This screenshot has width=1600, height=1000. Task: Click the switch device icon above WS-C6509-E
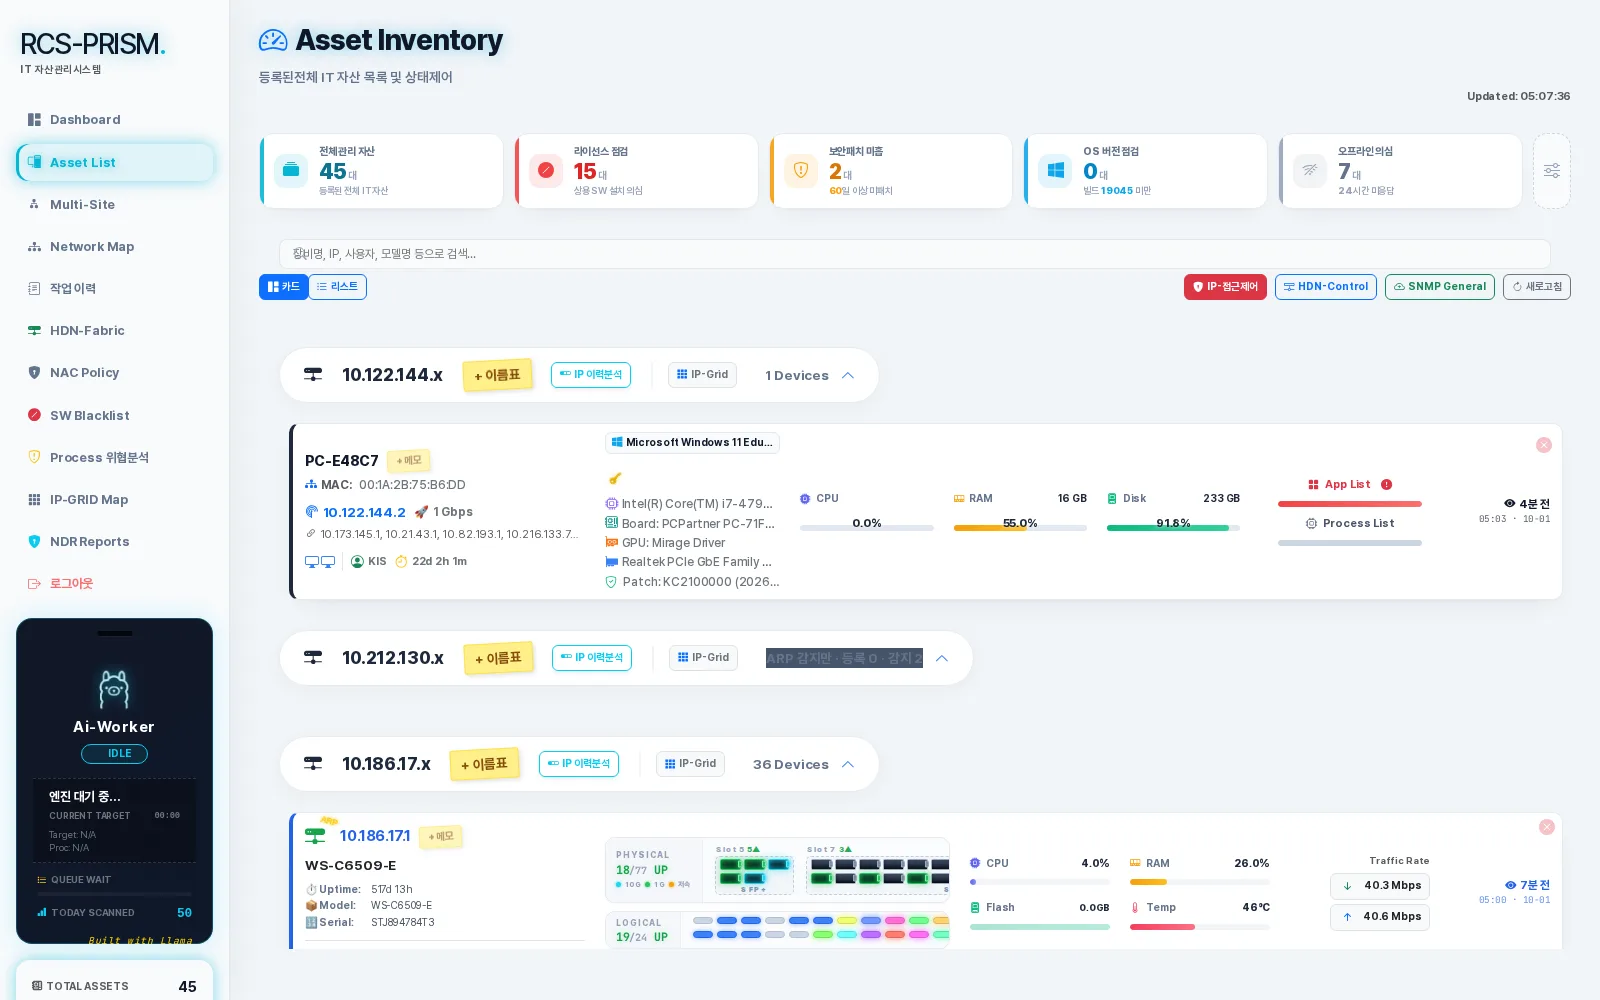[315, 835]
